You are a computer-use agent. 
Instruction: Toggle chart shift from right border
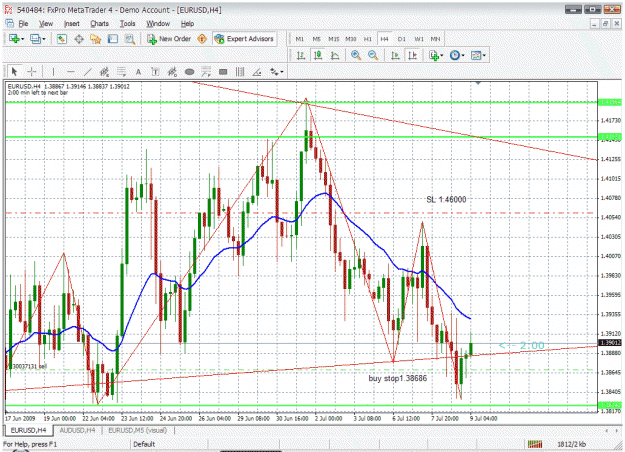pyautogui.click(x=412, y=55)
